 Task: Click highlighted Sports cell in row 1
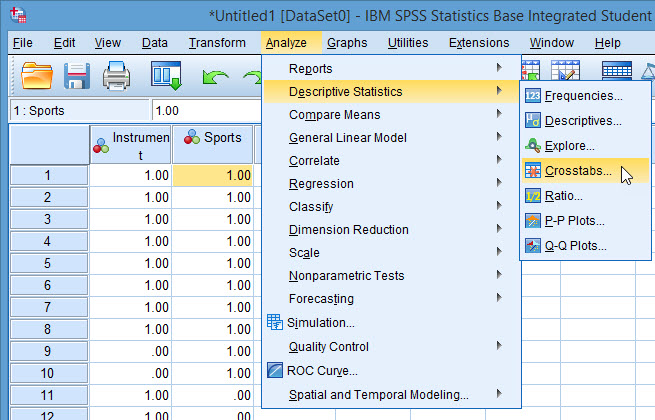pyautogui.click(x=212, y=175)
